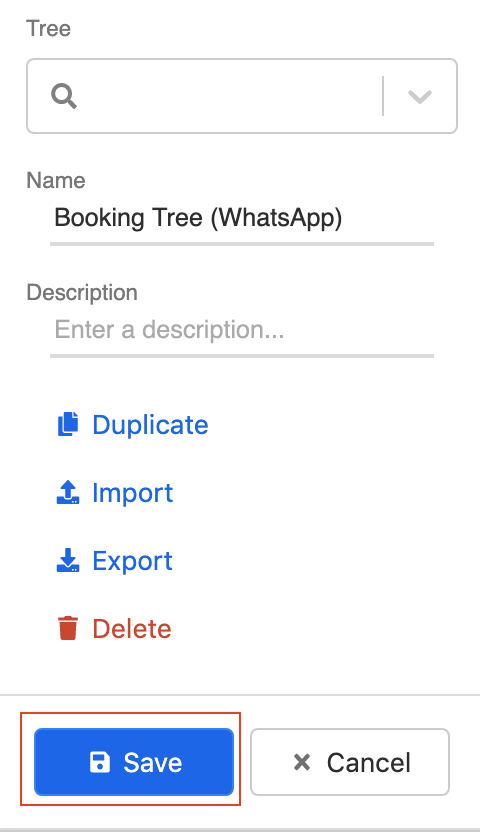Screen dimensions: 480x832
Task: Click the Duplicate copy icon
Action: tap(68, 424)
